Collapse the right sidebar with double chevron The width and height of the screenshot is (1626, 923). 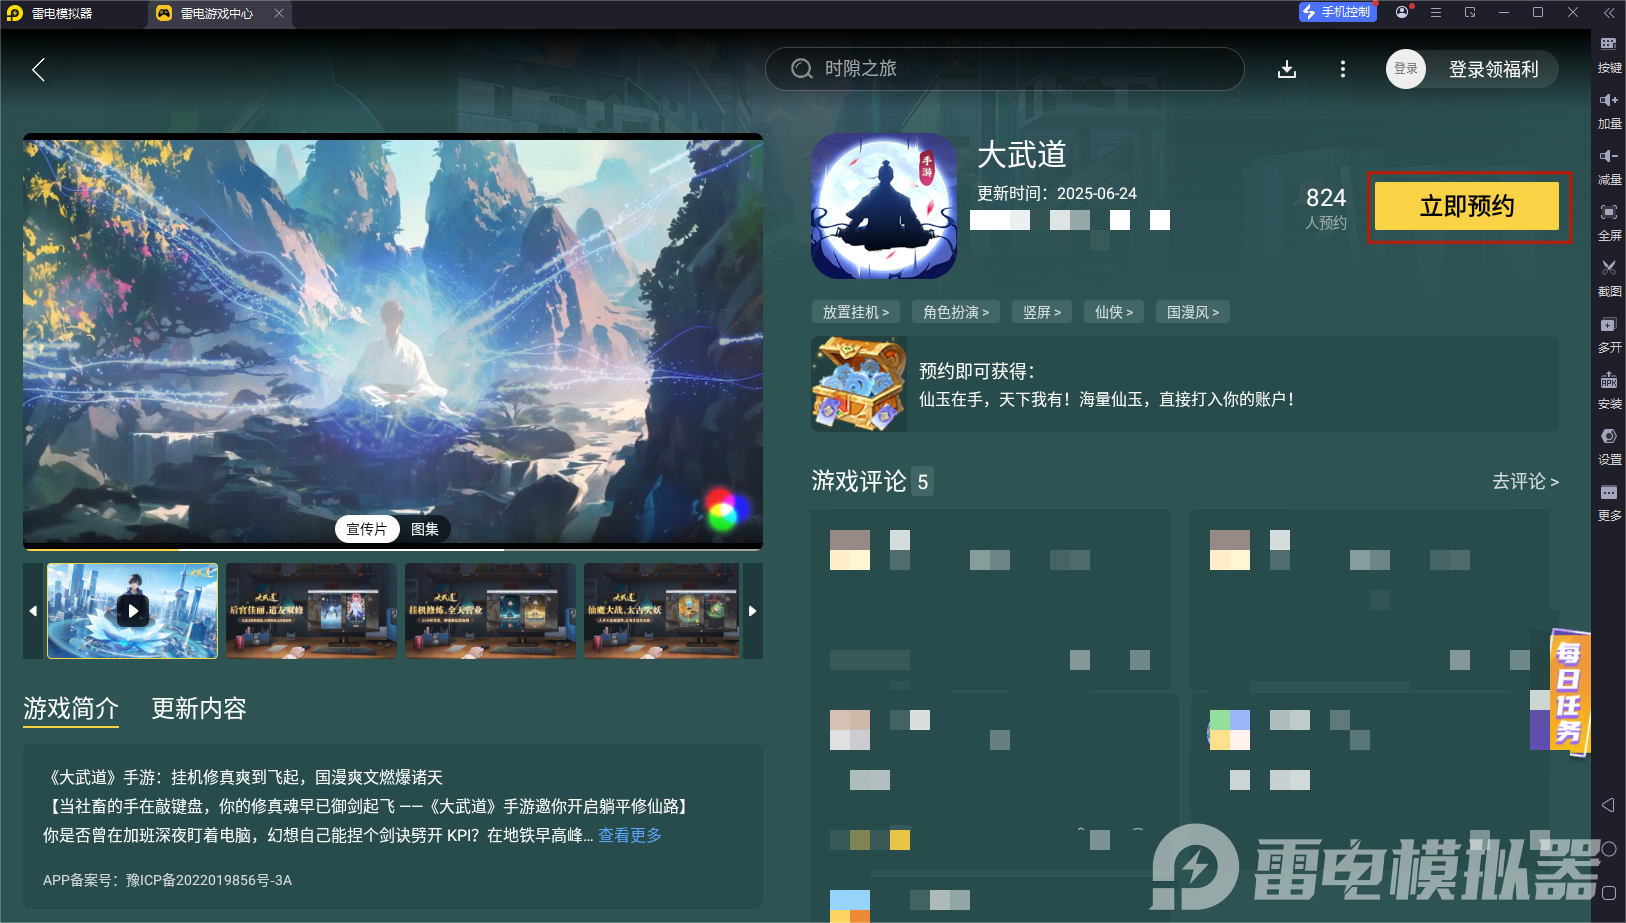(x=1608, y=13)
